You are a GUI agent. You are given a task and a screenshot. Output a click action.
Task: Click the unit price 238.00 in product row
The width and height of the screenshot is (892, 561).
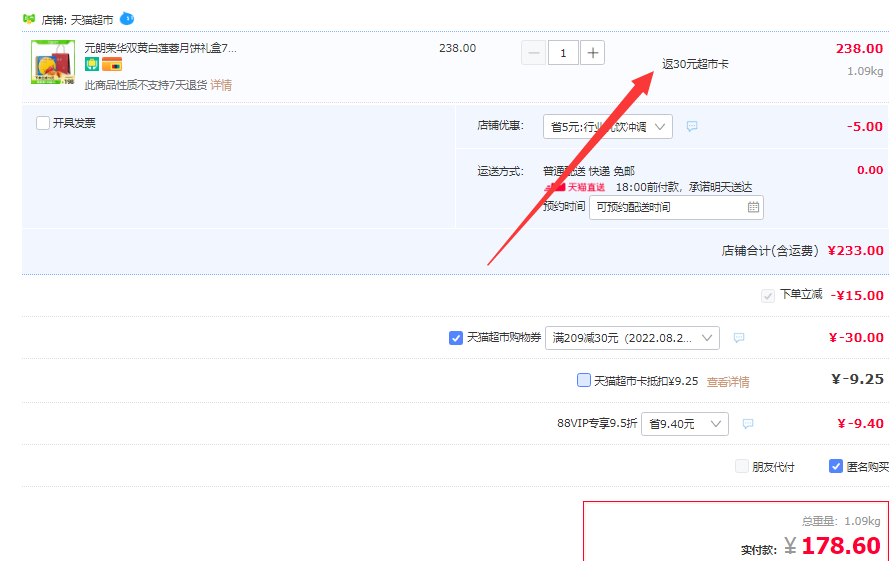(457, 48)
